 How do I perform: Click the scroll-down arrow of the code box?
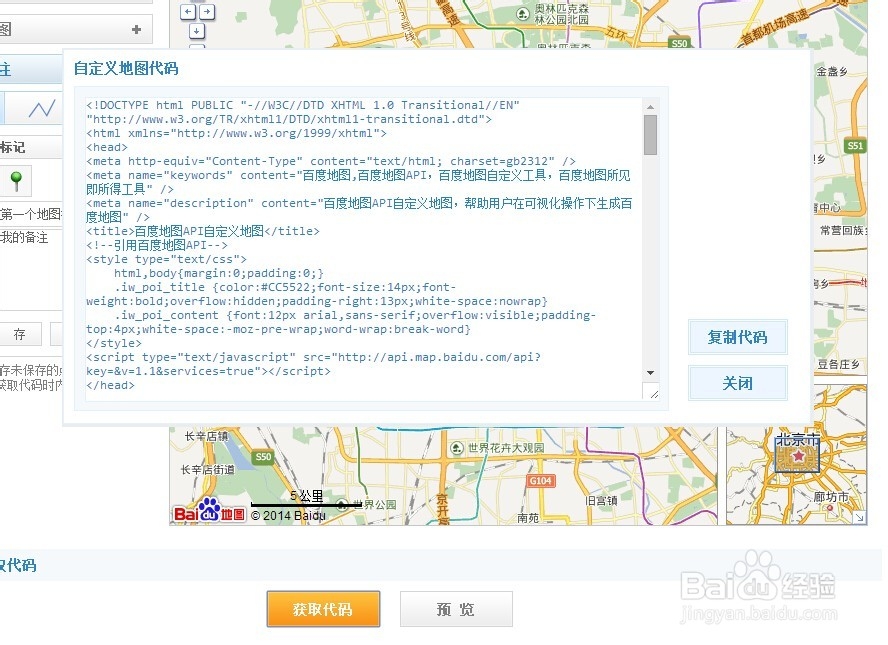(652, 374)
